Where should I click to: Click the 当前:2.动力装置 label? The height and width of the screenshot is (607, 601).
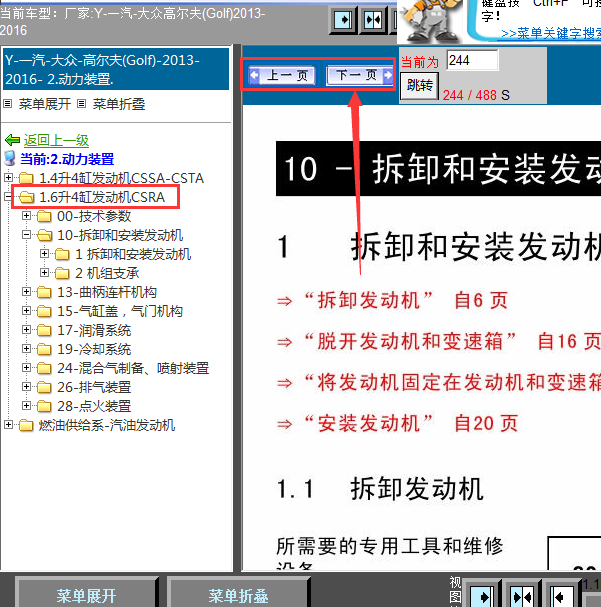(67, 159)
